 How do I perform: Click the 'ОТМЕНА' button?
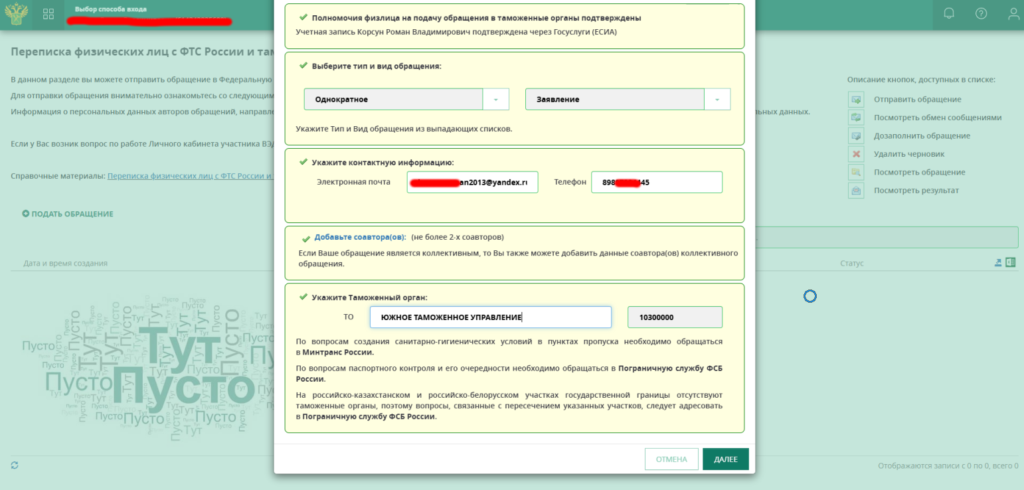click(671, 459)
